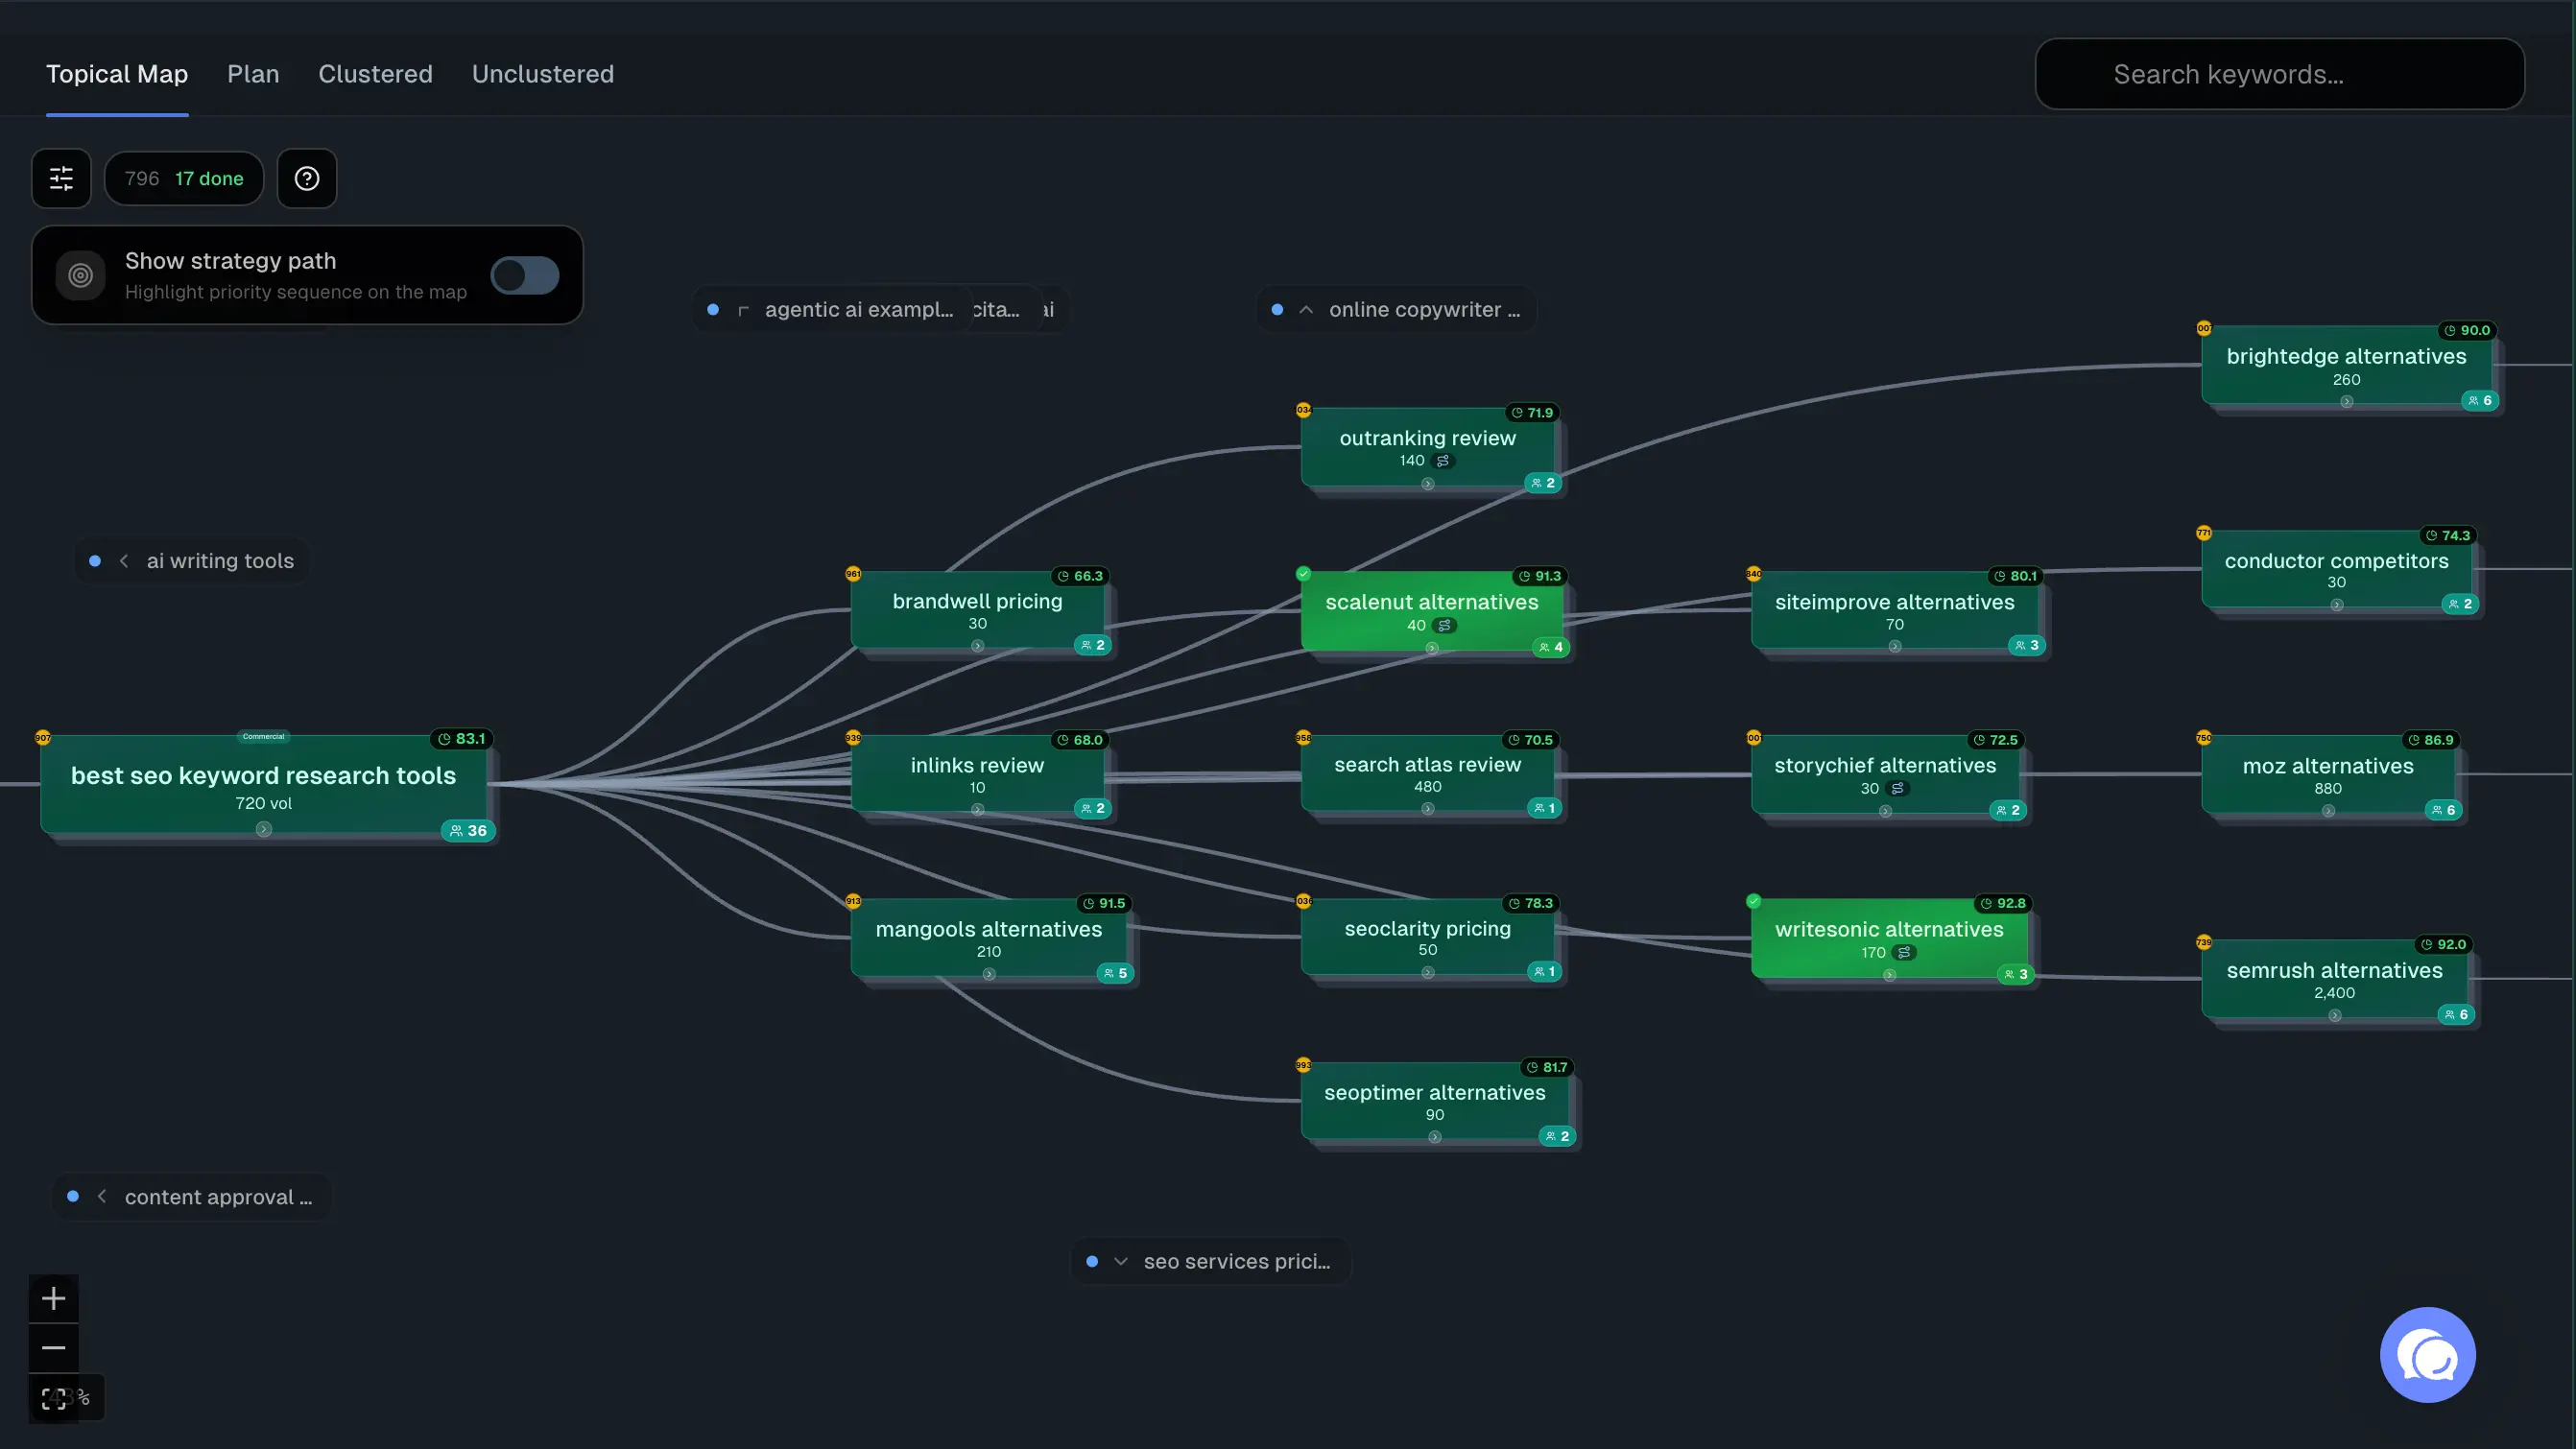Click the 86.9 score badge on moz alternatives
Viewport: 2576px width, 1449px height.
[x=2430, y=740]
